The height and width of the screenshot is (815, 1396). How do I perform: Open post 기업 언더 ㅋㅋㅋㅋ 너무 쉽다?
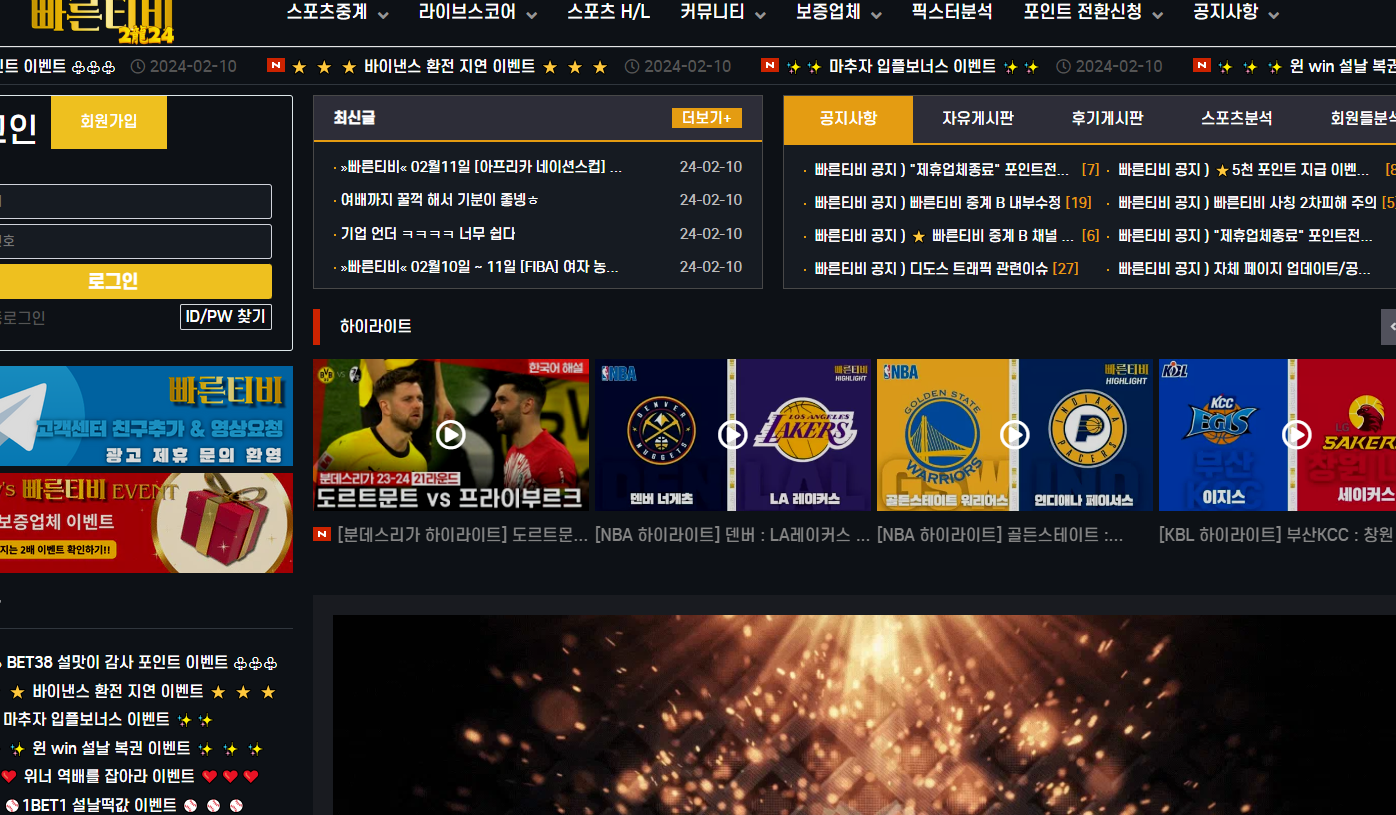pos(428,234)
